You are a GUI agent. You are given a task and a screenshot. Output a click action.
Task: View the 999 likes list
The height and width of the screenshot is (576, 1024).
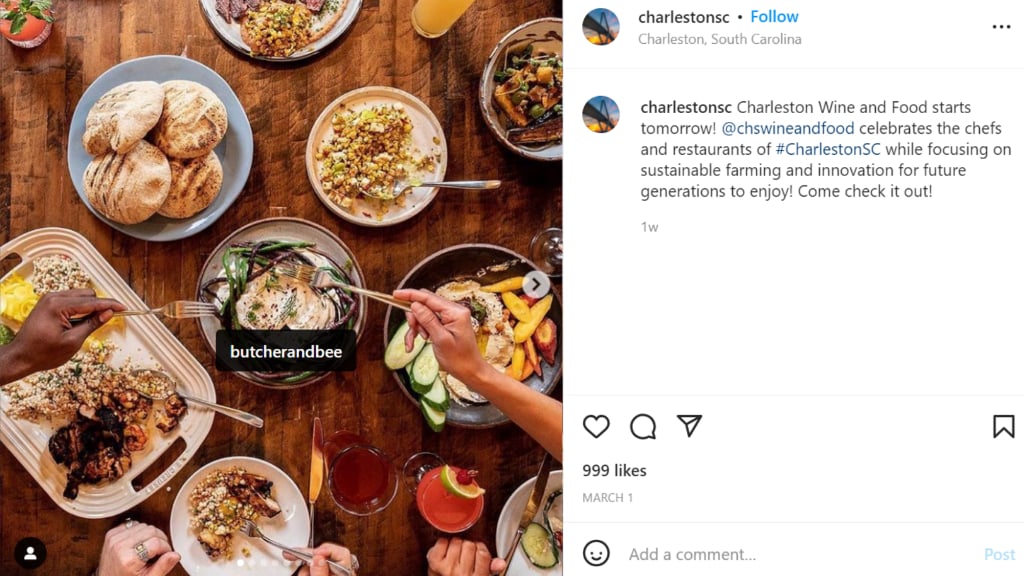[614, 470]
